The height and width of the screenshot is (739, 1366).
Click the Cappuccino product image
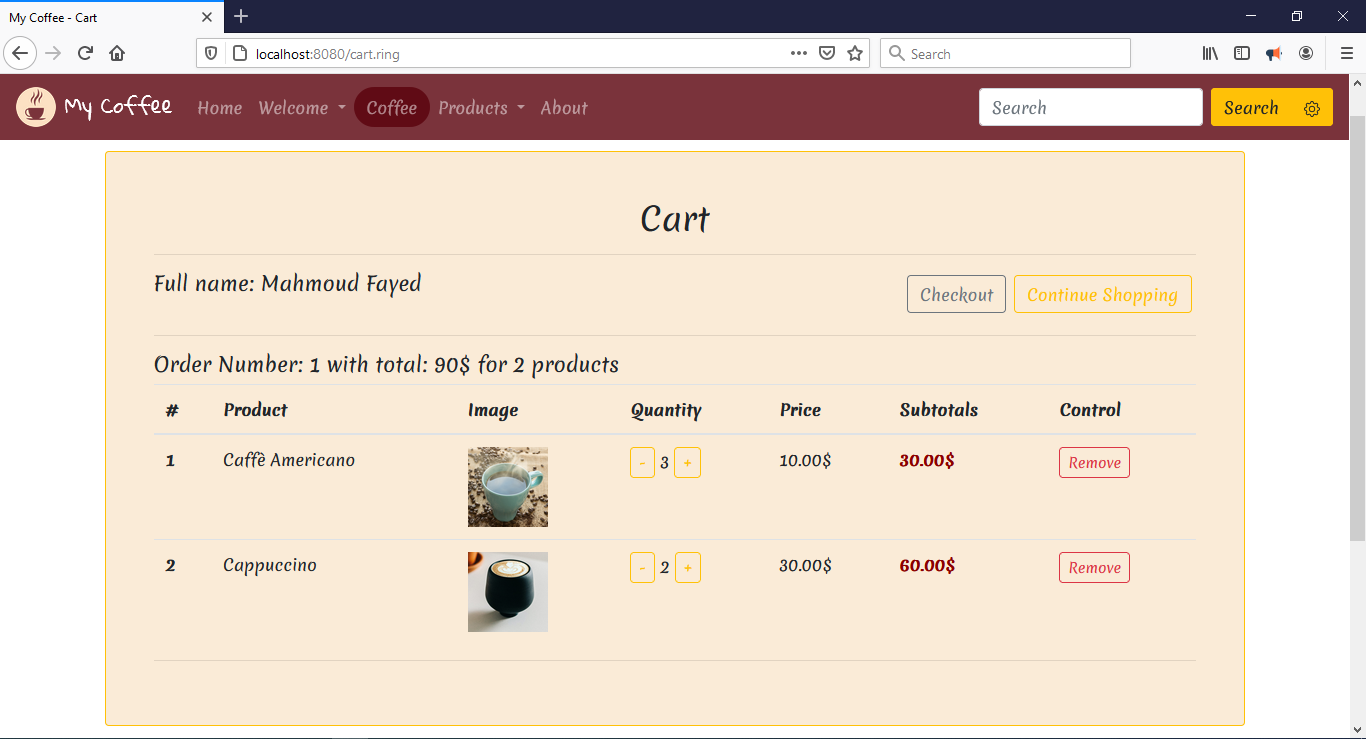[x=507, y=591]
